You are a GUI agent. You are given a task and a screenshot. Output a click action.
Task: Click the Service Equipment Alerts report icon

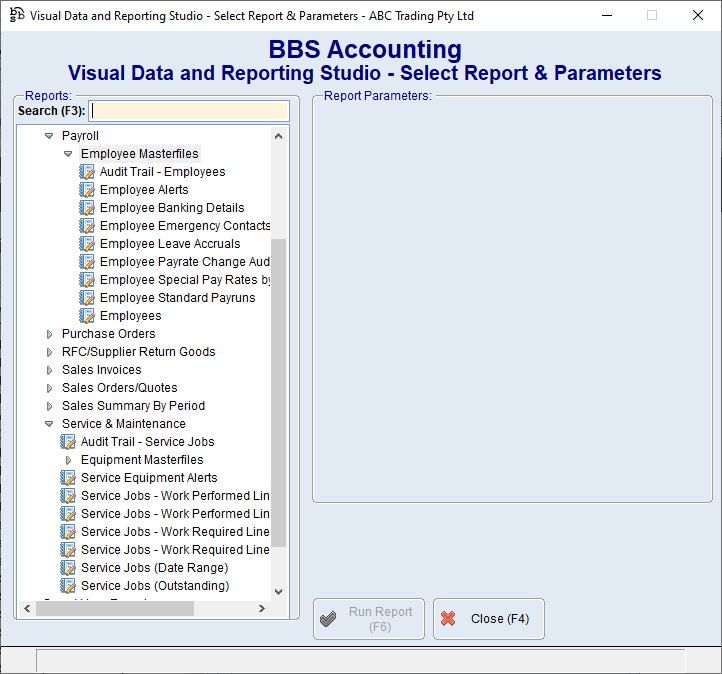pos(68,478)
